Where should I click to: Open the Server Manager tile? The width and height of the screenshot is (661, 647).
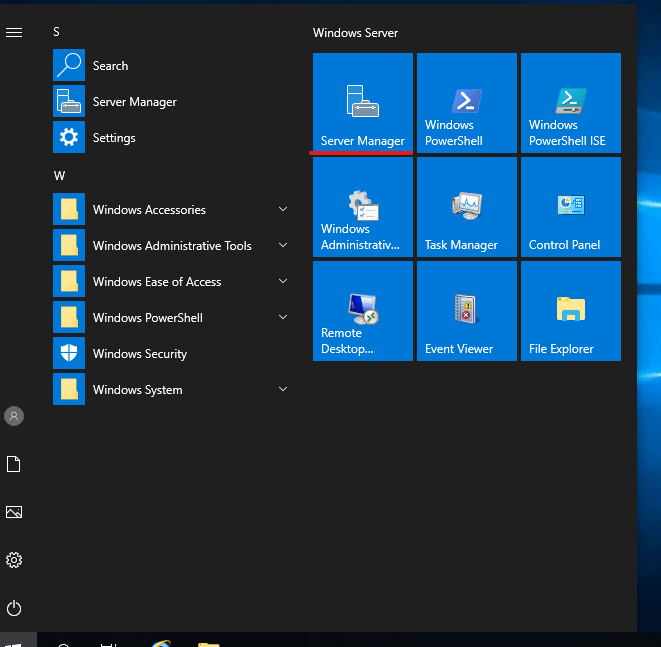point(363,103)
